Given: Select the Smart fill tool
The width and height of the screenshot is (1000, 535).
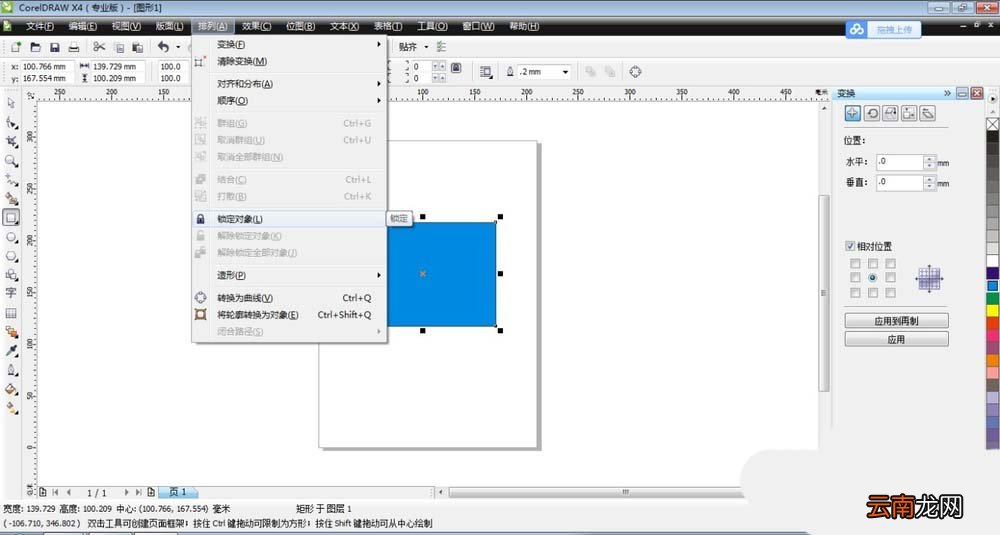Looking at the screenshot, I should [11, 199].
